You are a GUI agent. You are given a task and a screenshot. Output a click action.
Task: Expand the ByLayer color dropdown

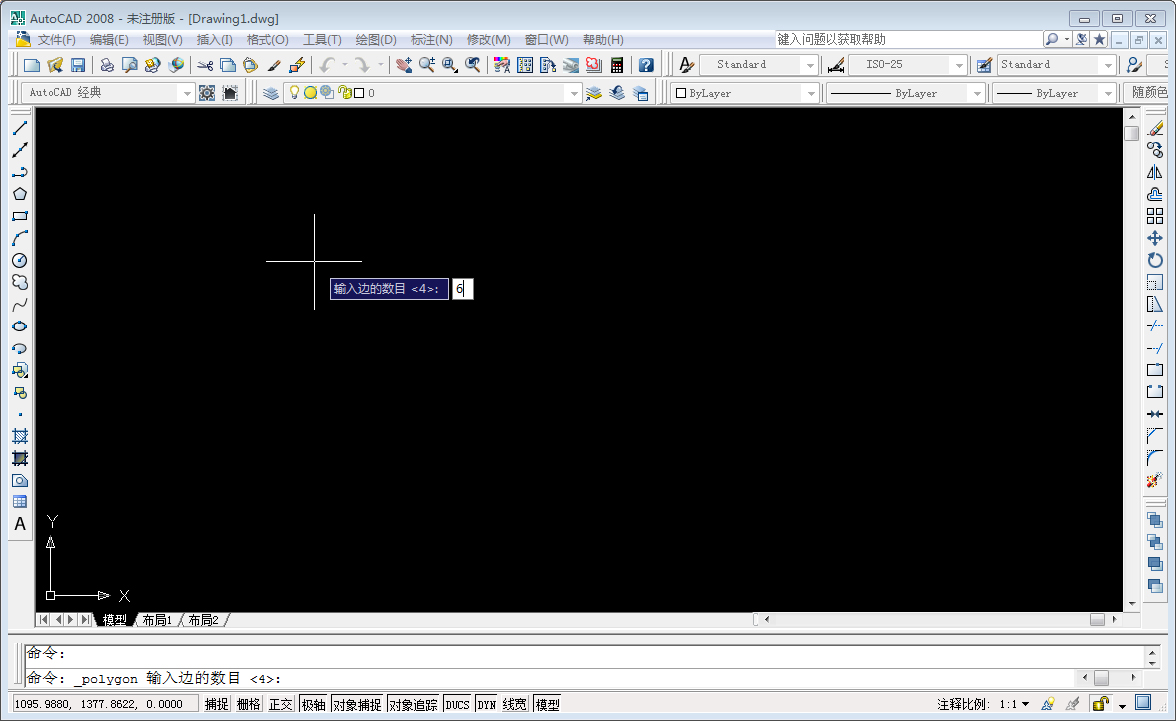pyautogui.click(x=811, y=93)
